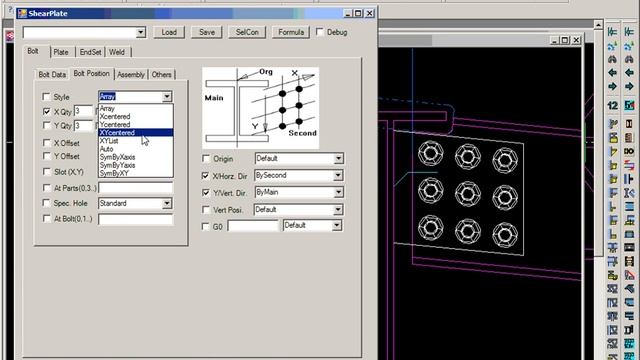Check the Spec. Hole checkbox
This screenshot has height=360, width=640.
pyautogui.click(x=47, y=203)
